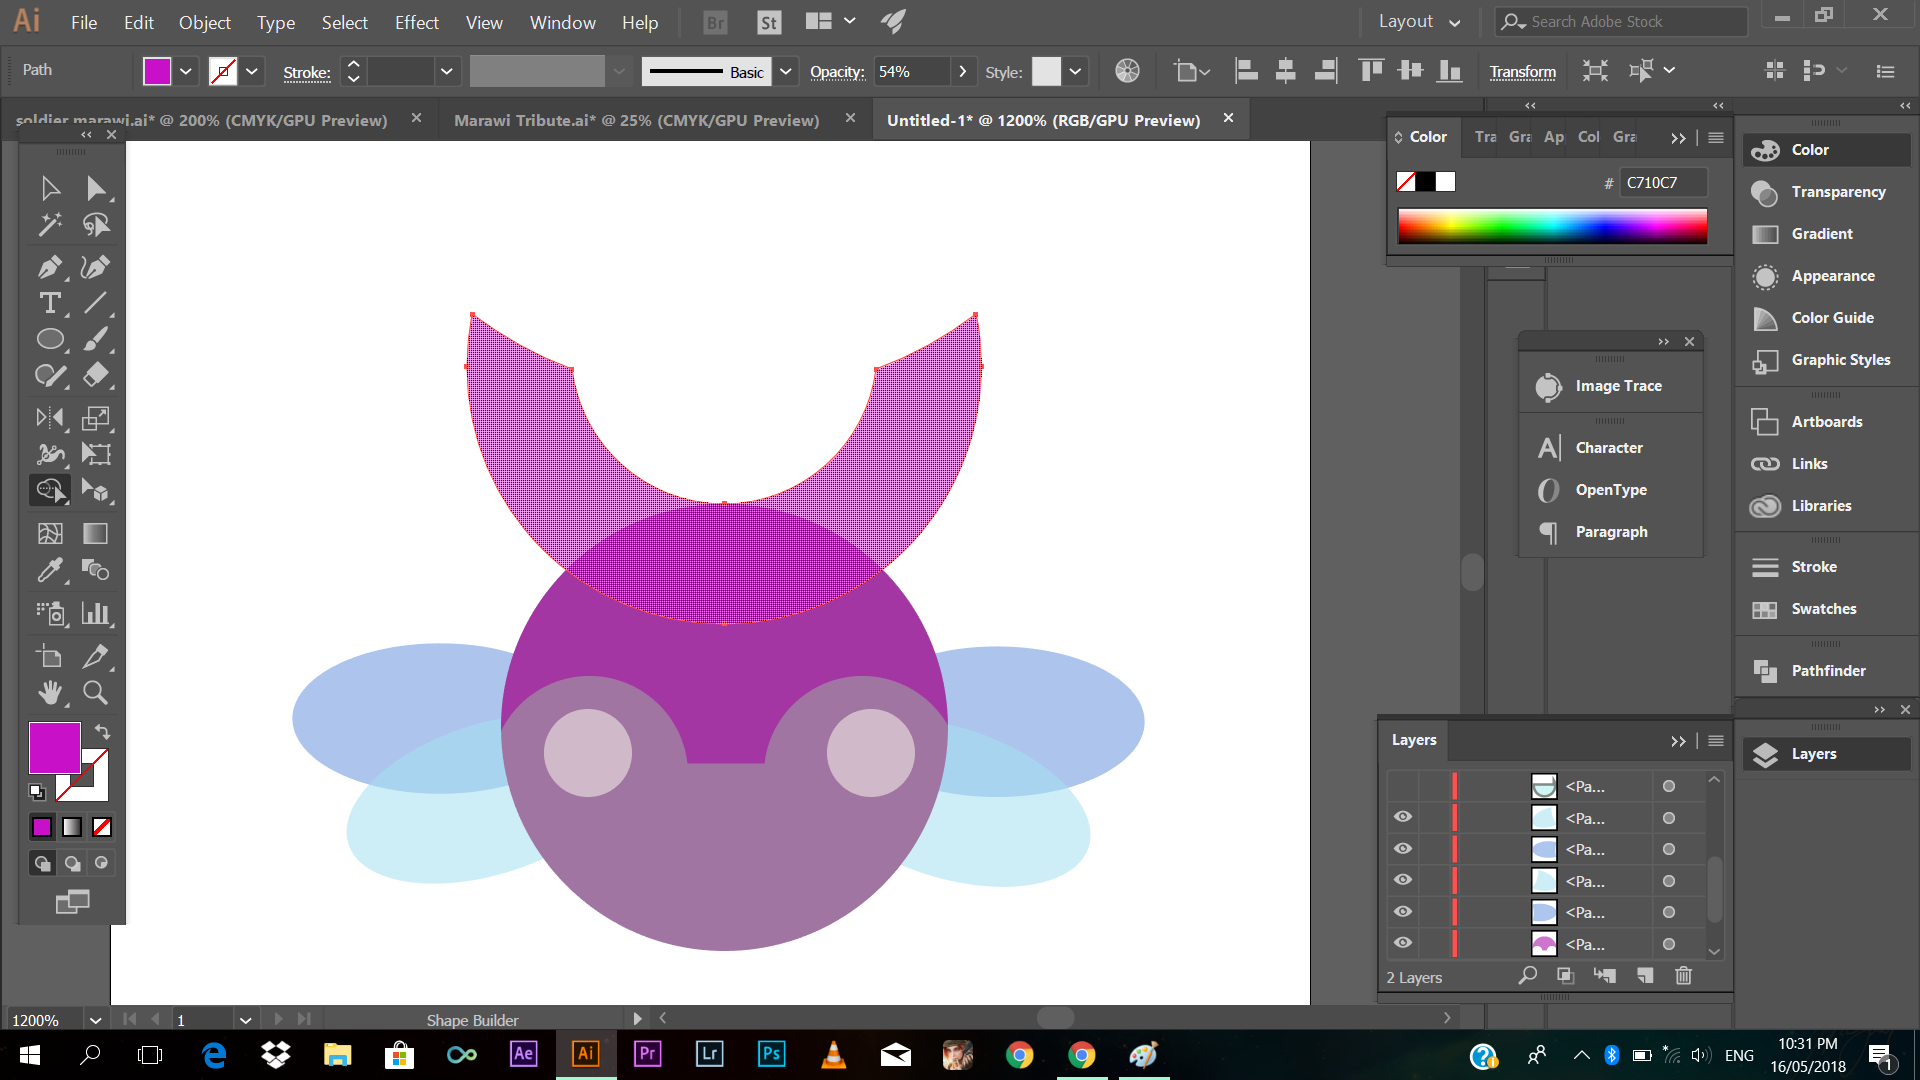Choose the Magic Wand tool

point(50,225)
